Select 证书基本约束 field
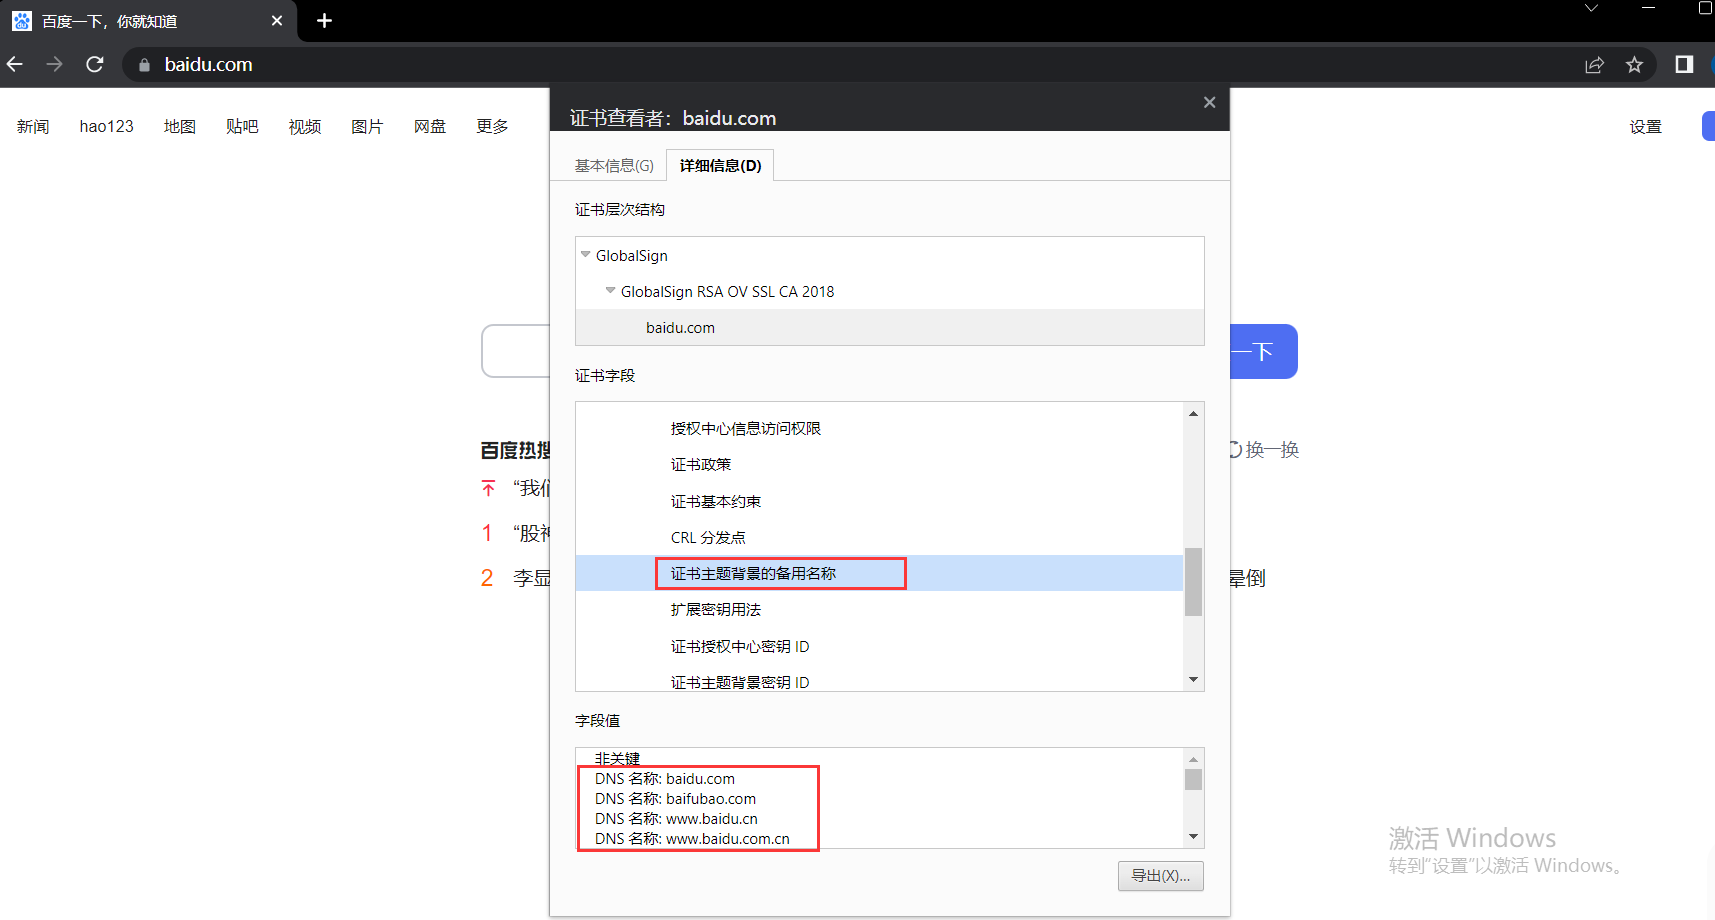 pyautogui.click(x=716, y=502)
